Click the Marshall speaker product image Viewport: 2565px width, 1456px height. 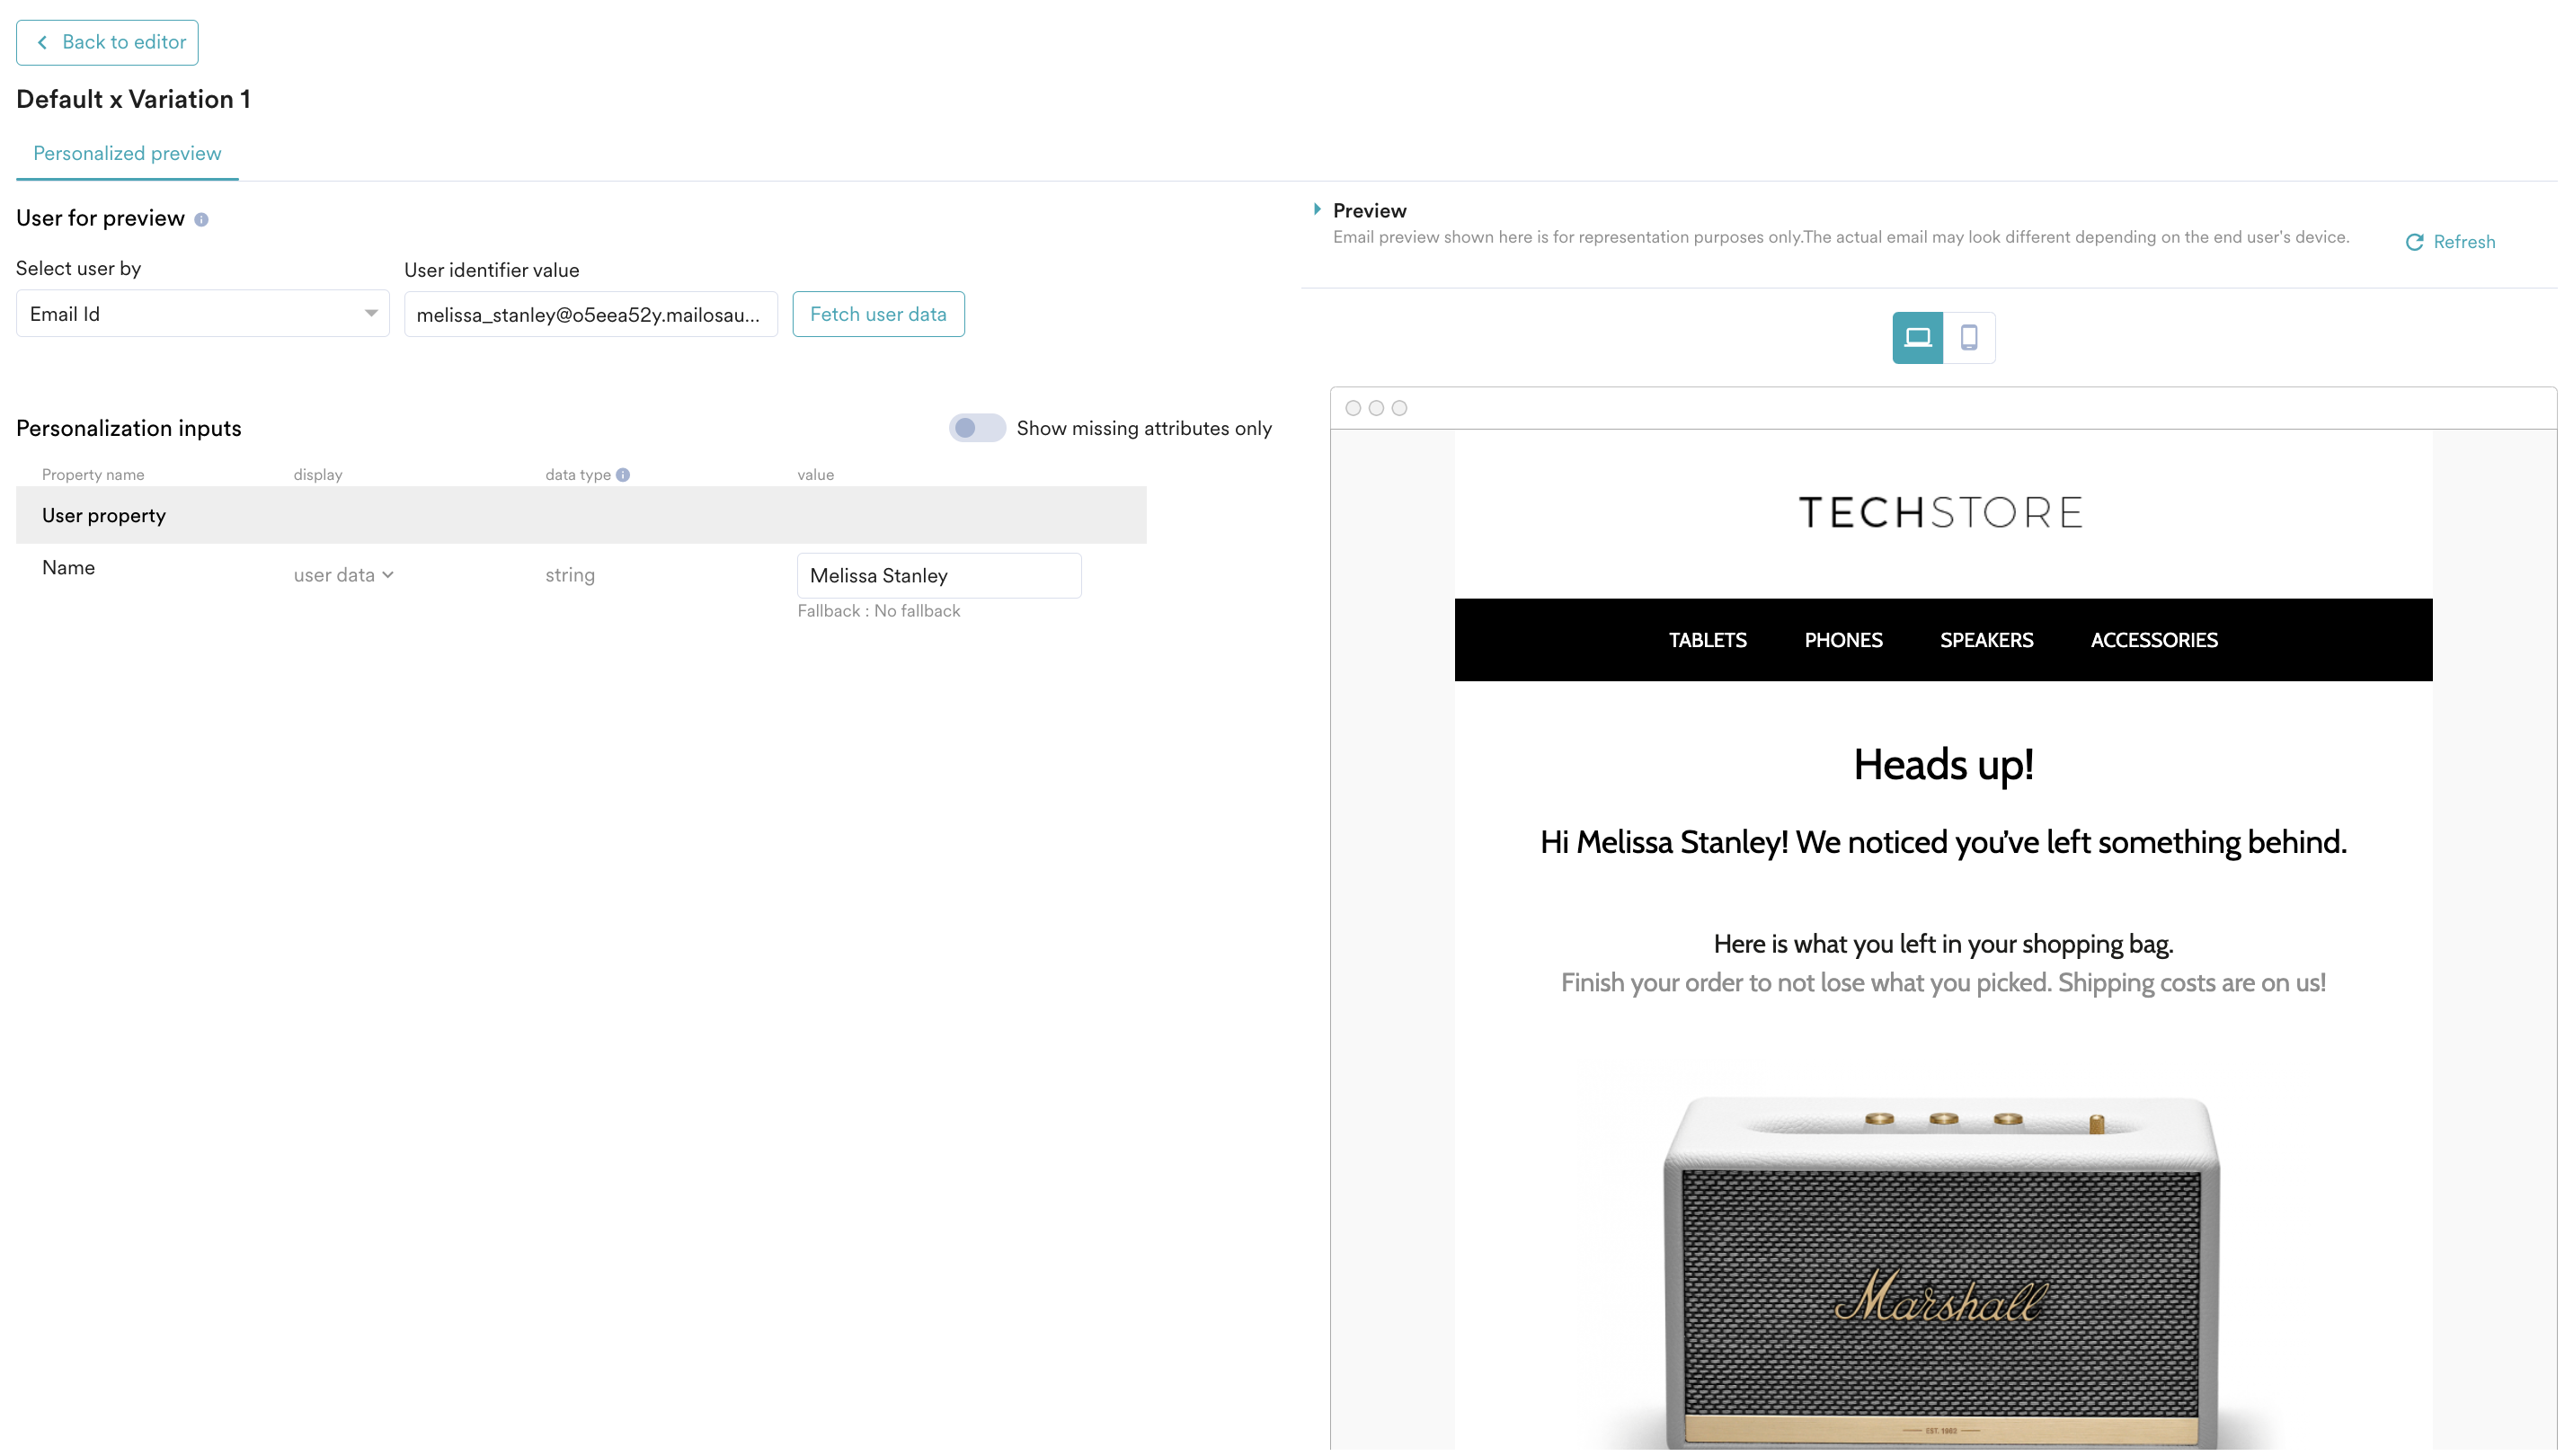click(x=1941, y=1270)
